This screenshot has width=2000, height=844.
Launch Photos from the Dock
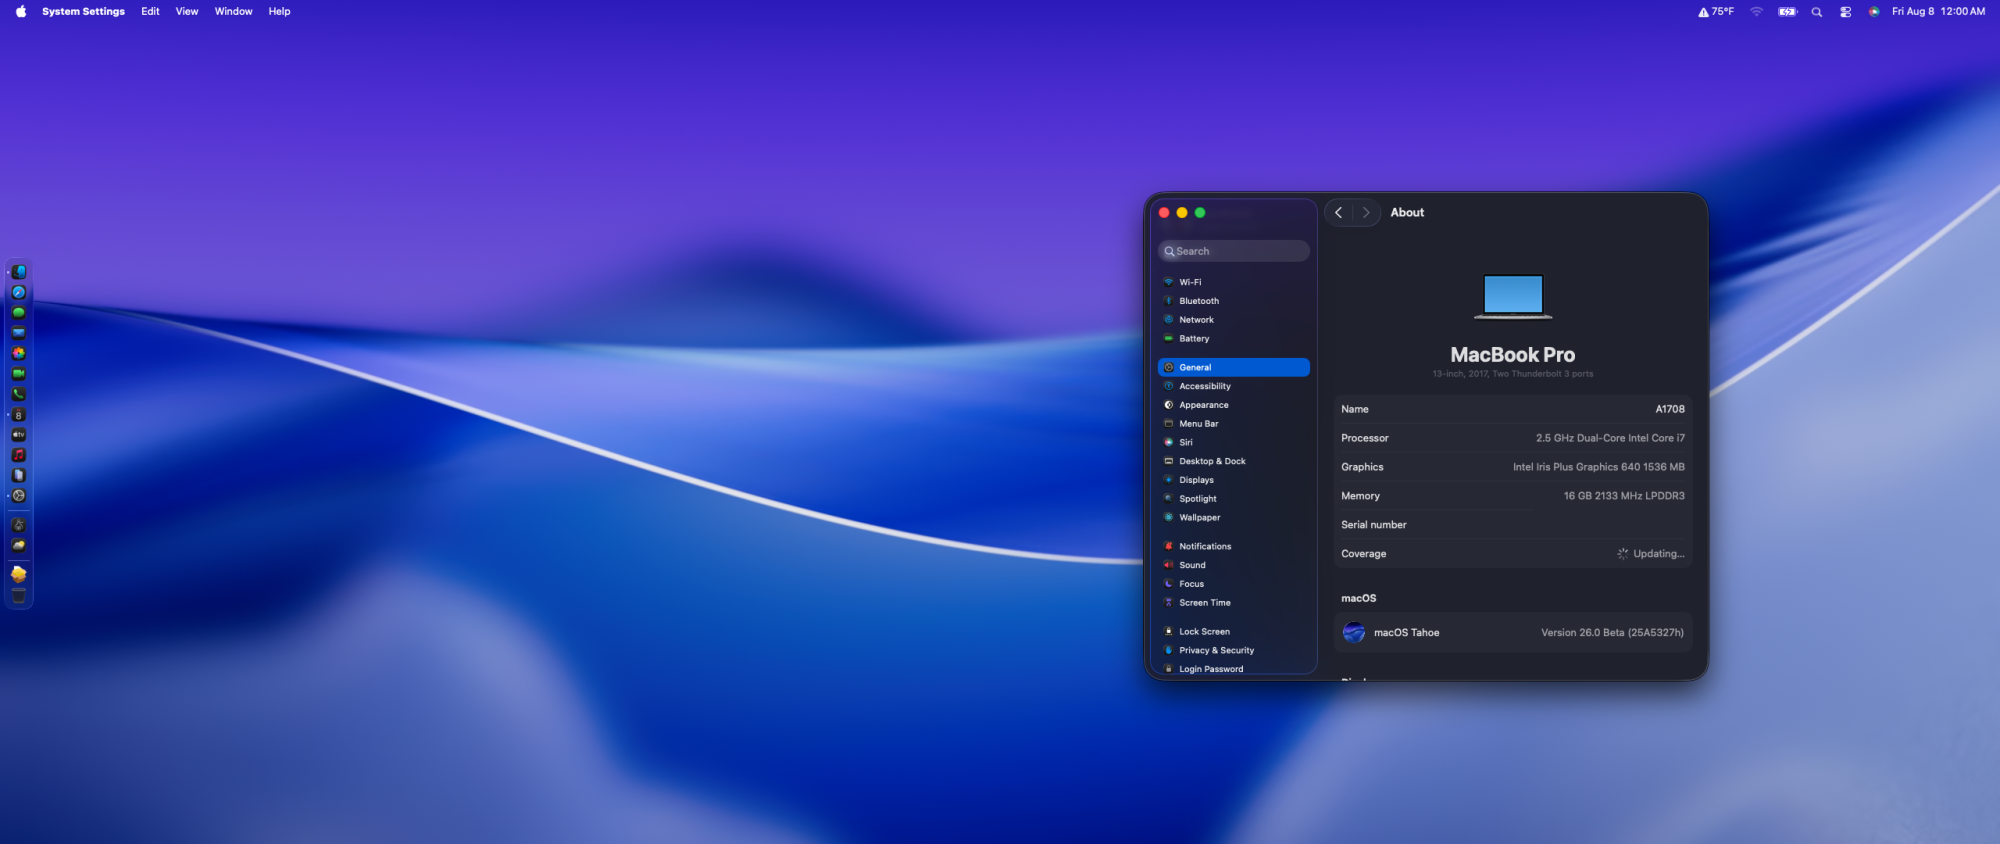(18, 353)
